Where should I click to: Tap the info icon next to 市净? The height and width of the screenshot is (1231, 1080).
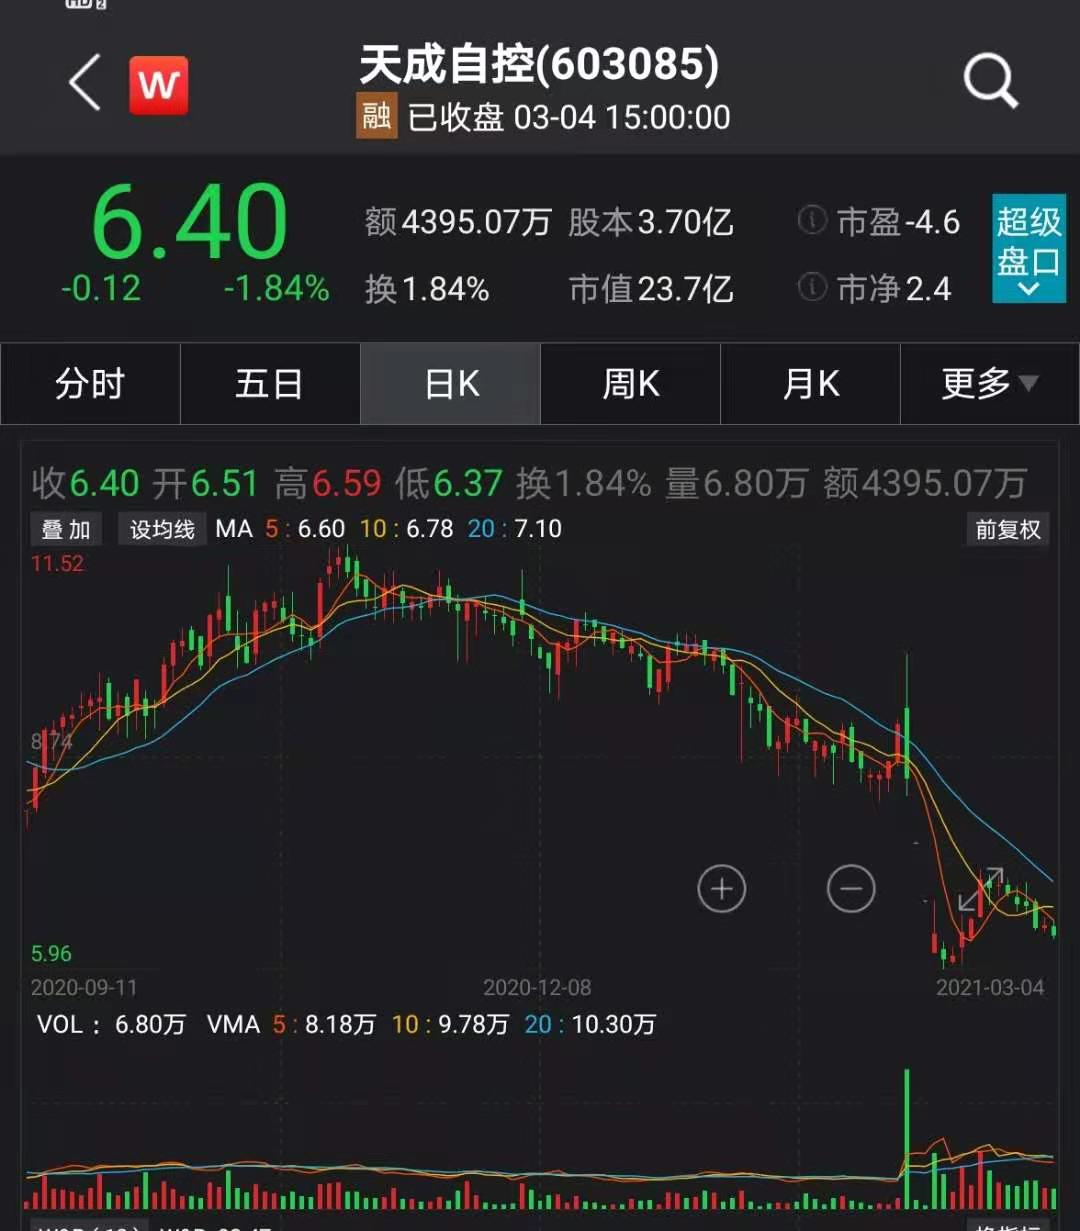(x=812, y=289)
